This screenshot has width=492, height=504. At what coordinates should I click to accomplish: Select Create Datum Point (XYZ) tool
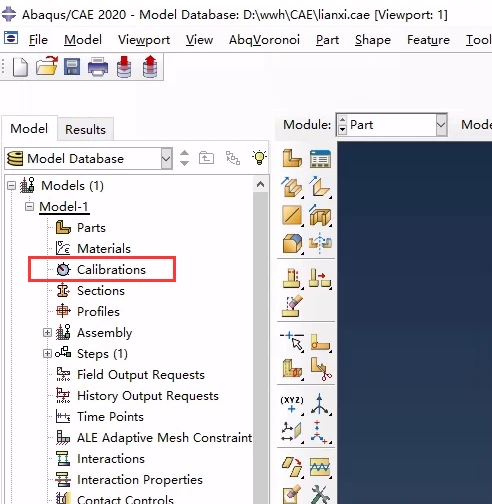(292, 404)
